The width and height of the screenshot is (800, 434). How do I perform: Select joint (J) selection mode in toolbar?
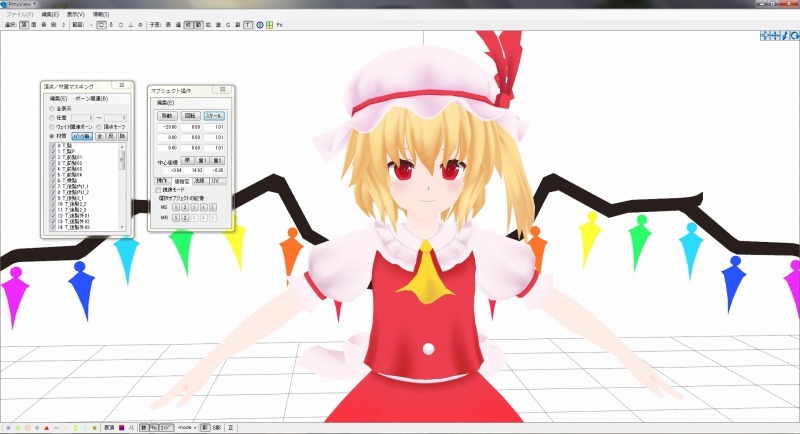(x=64, y=24)
